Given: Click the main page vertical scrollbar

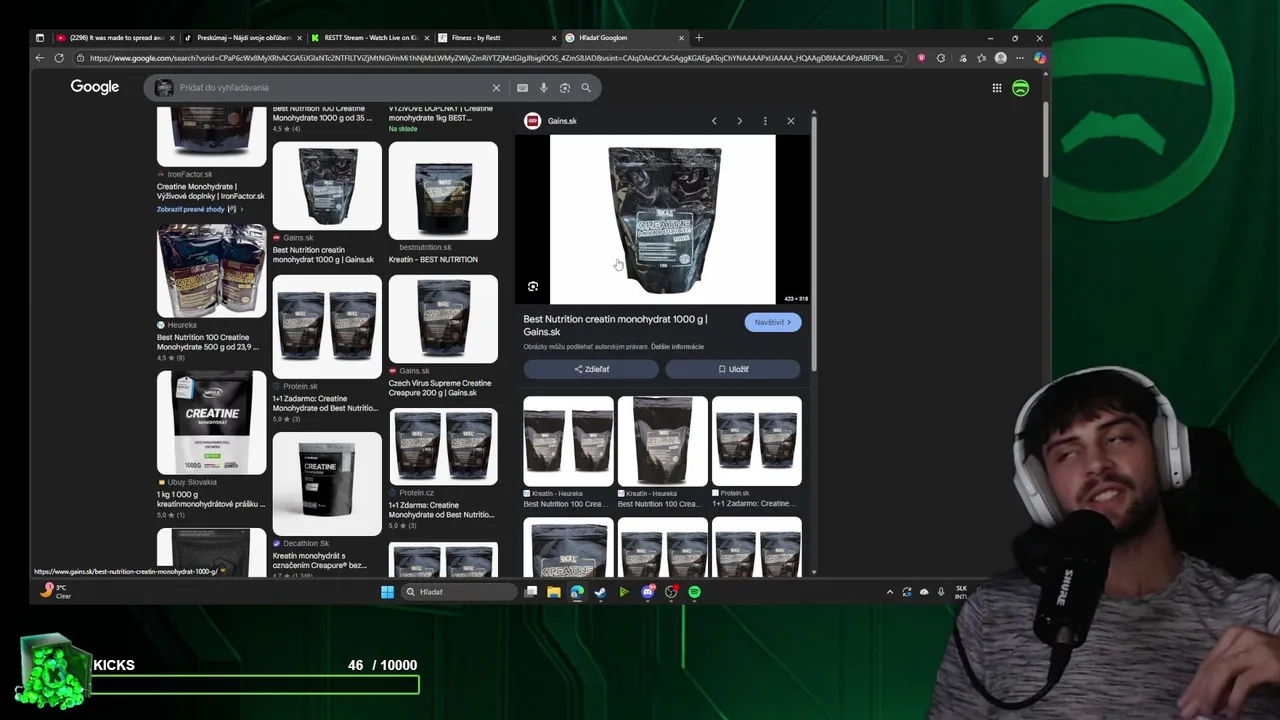Looking at the screenshot, I should (1046, 140).
